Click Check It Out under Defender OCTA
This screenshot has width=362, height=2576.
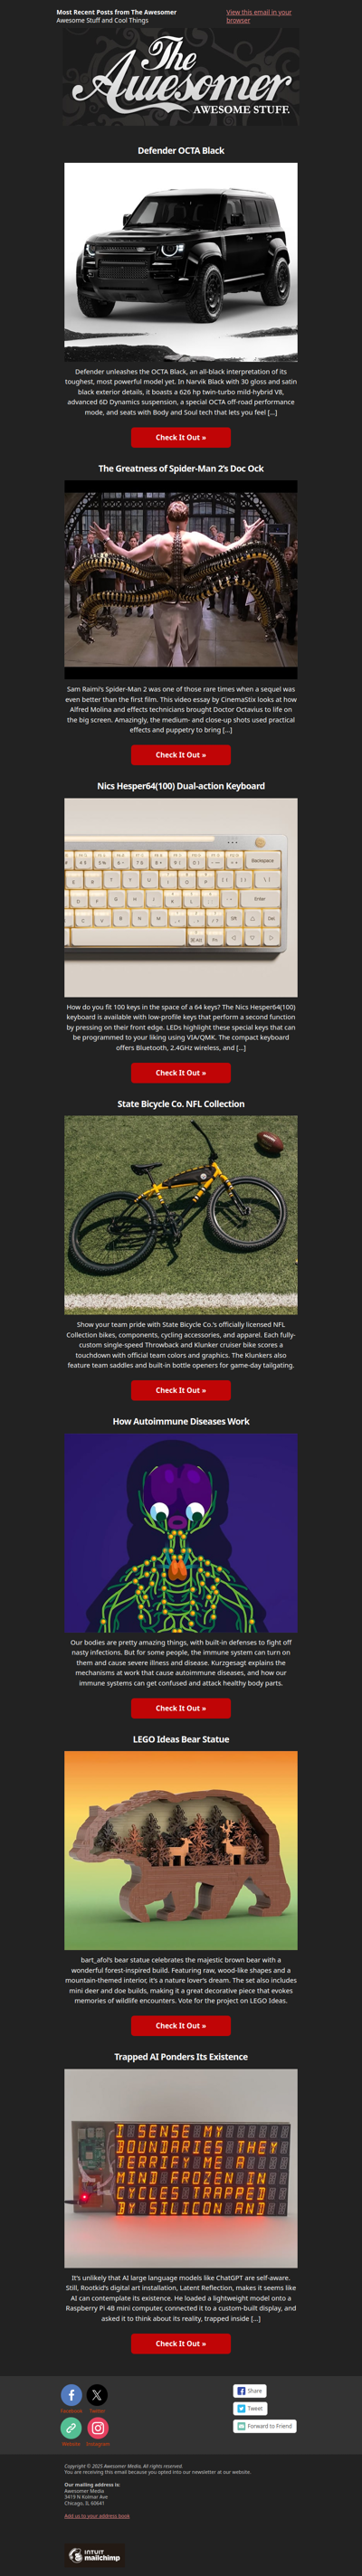click(181, 437)
